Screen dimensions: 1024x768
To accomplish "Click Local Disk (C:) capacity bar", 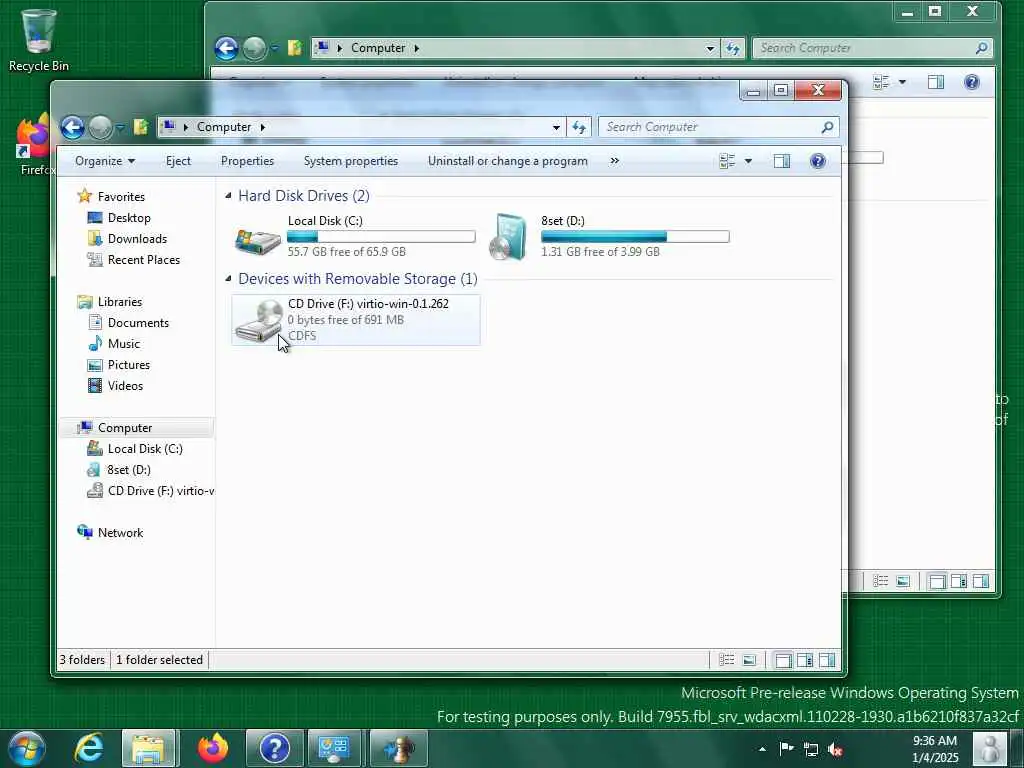I will click(381, 236).
